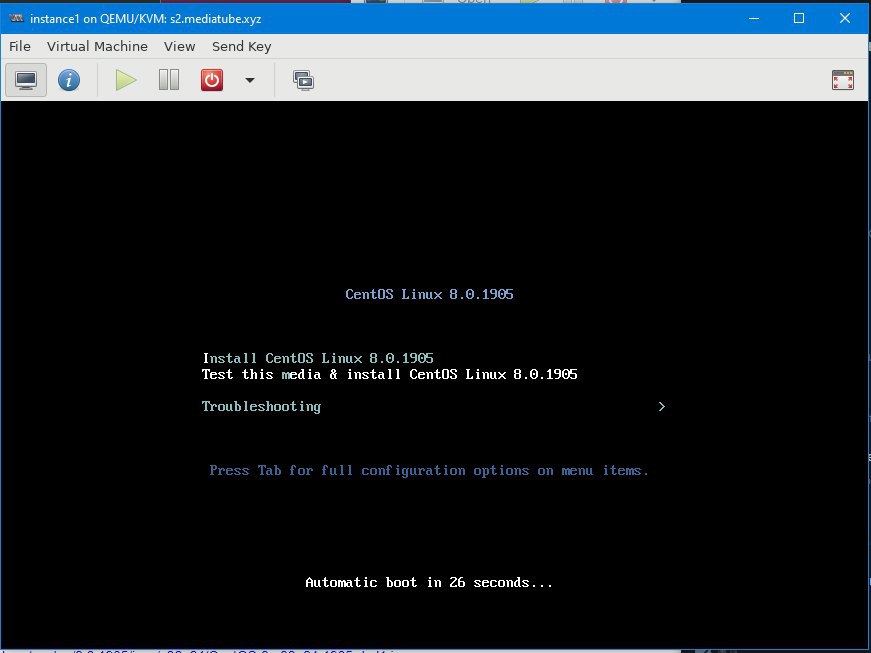Run the virtual machine
This screenshot has height=653, width=871.
[126, 81]
